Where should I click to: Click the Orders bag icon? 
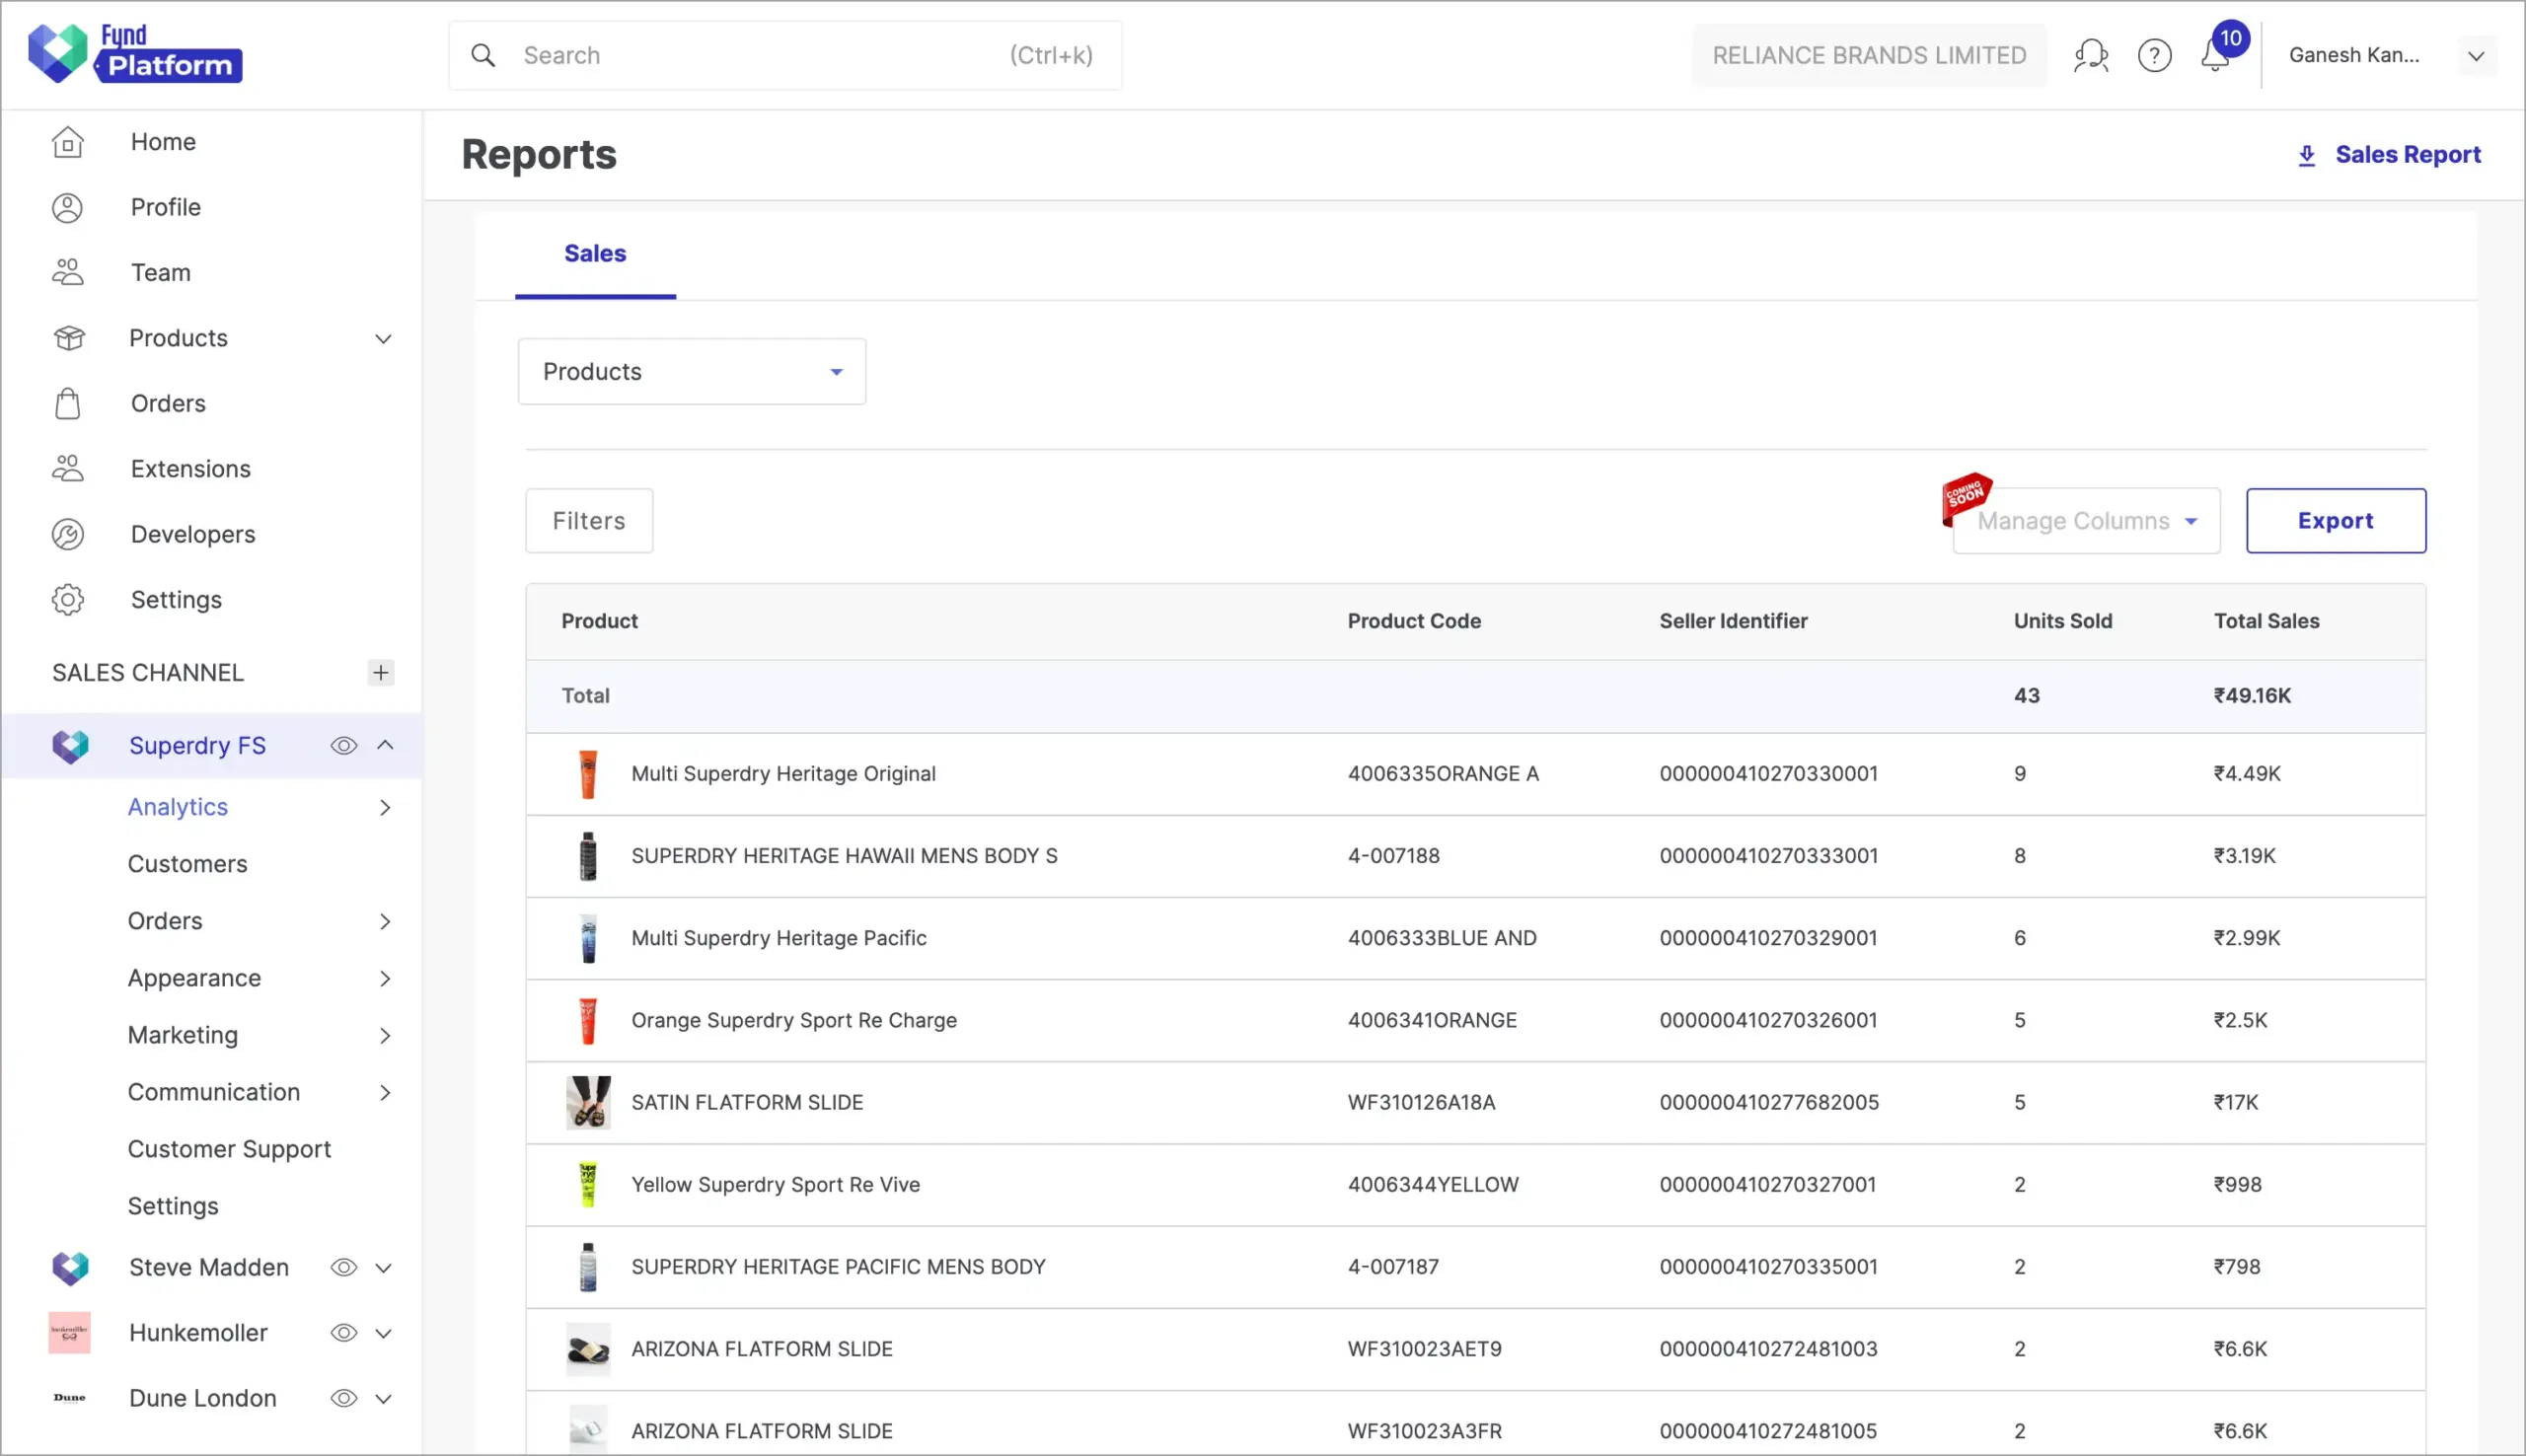[x=67, y=403]
